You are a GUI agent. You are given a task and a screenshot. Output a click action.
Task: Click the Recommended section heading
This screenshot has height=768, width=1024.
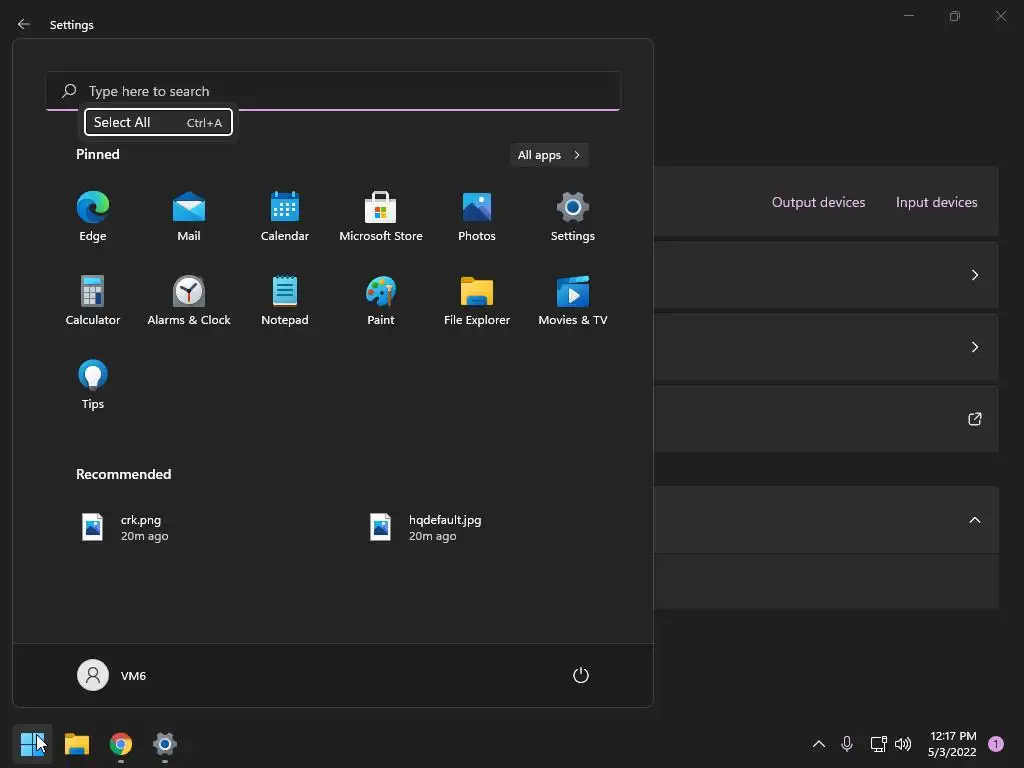point(123,474)
